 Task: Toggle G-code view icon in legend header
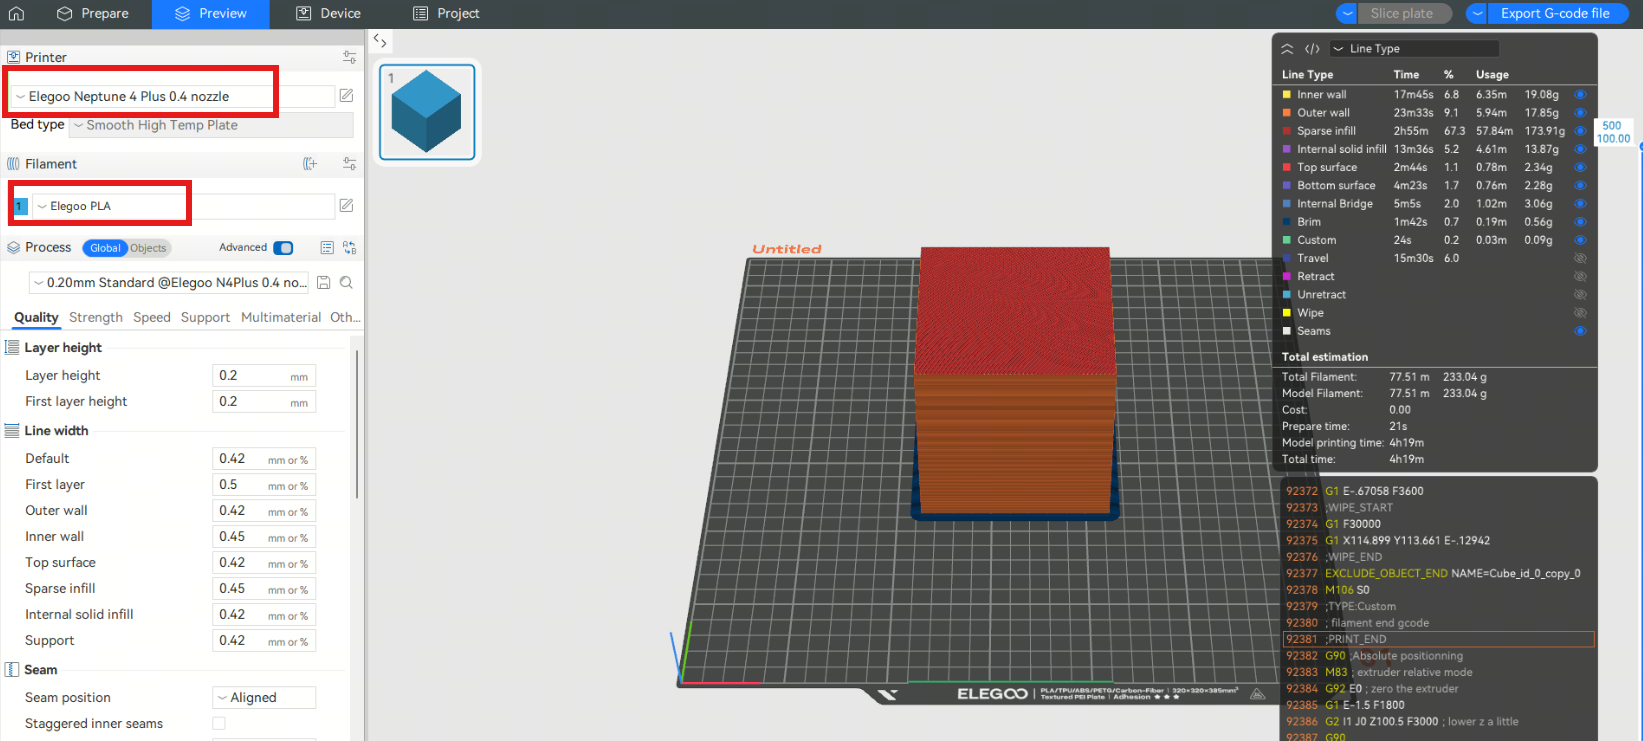[1312, 48]
